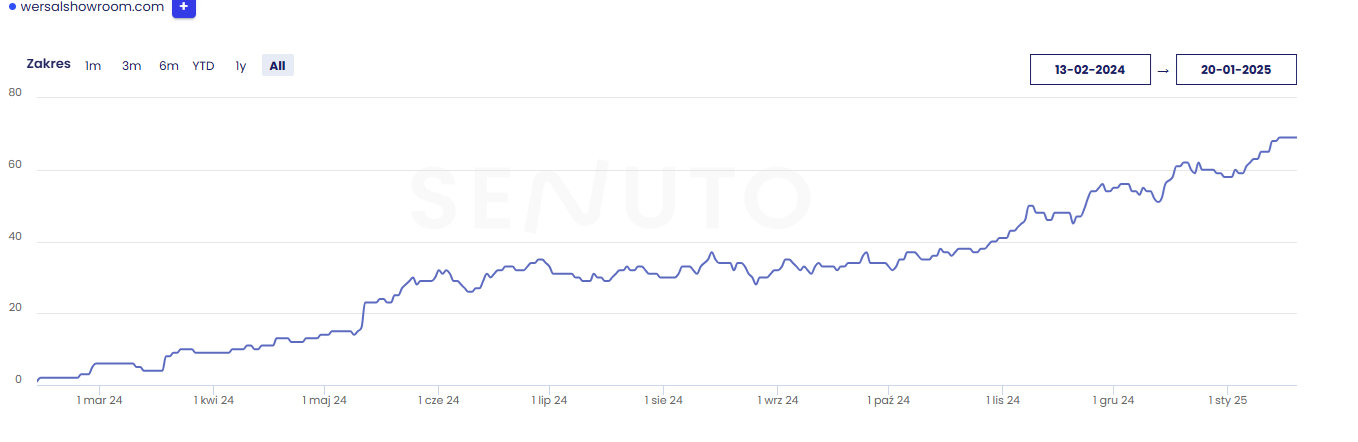Screen dimensions: 1358x442
Task: Click the 1 wrz 24 axis label
Action: pyautogui.click(x=776, y=401)
